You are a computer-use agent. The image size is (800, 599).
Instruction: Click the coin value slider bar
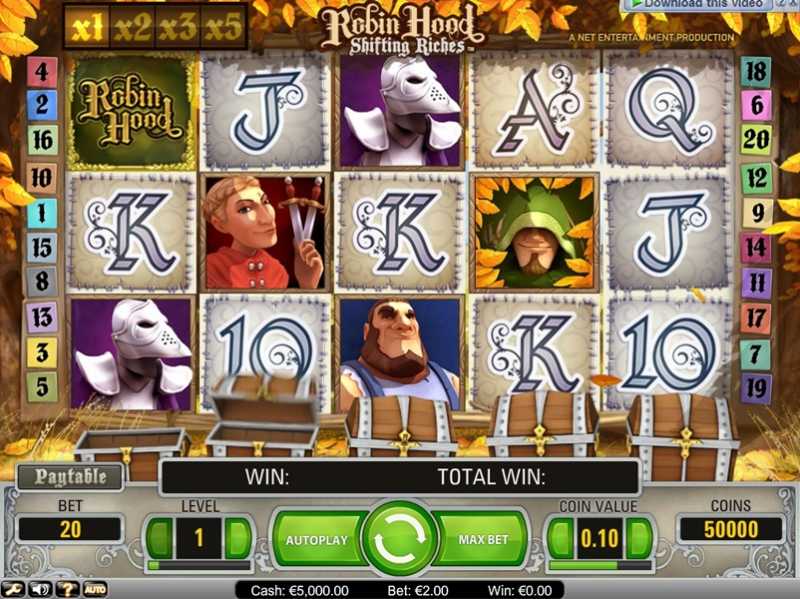pyautogui.click(x=600, y=565)
